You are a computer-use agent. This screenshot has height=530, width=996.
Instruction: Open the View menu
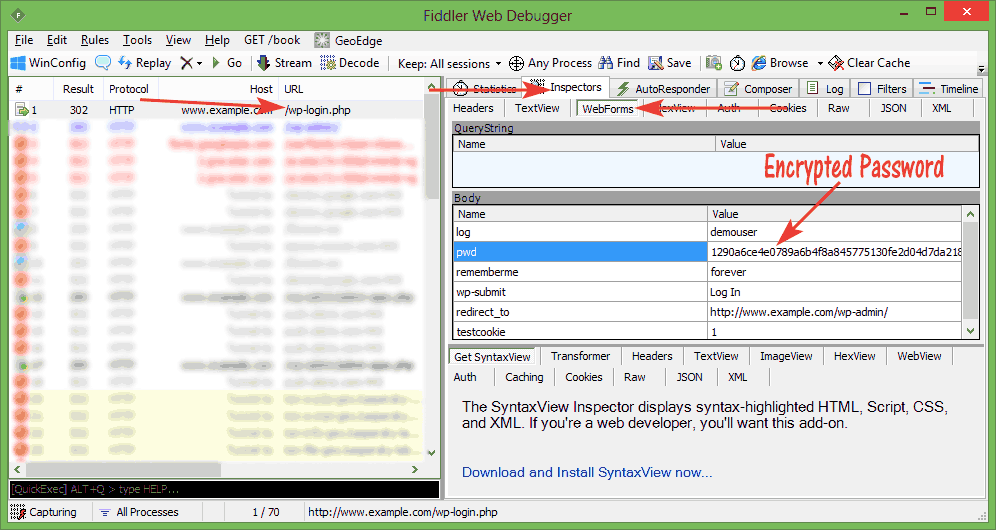tap(178, 40)
